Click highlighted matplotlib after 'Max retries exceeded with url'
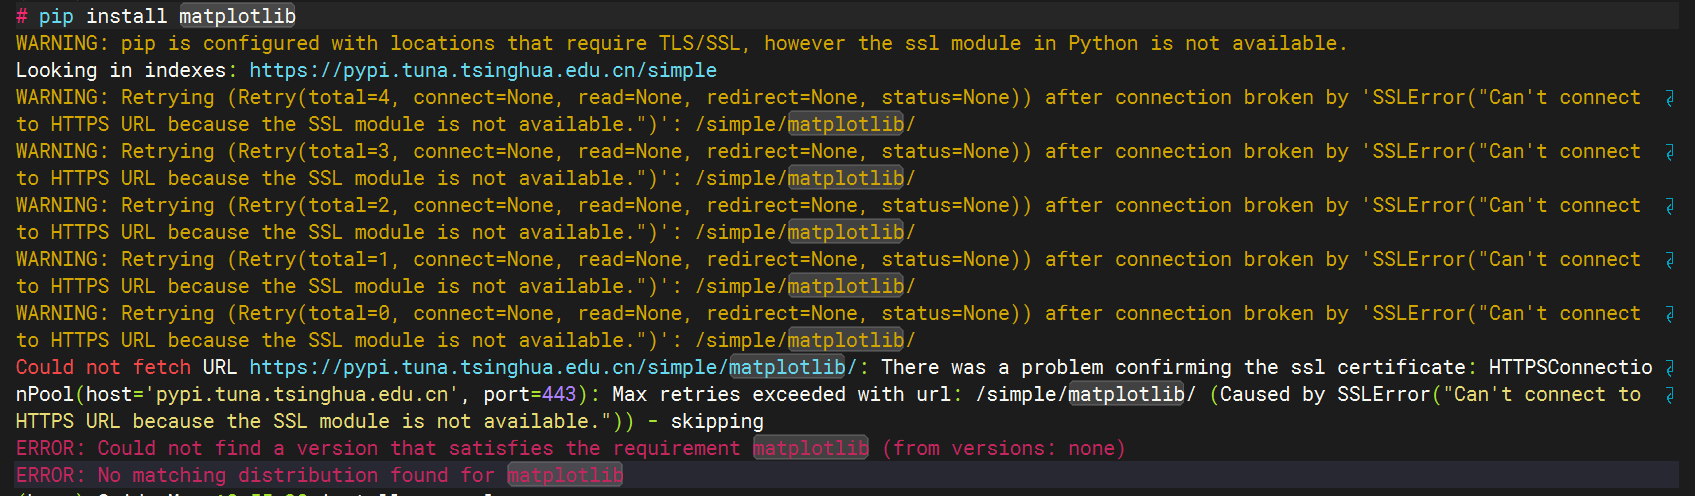Viewport: 1695px width, 496px height. (1127, 395)
